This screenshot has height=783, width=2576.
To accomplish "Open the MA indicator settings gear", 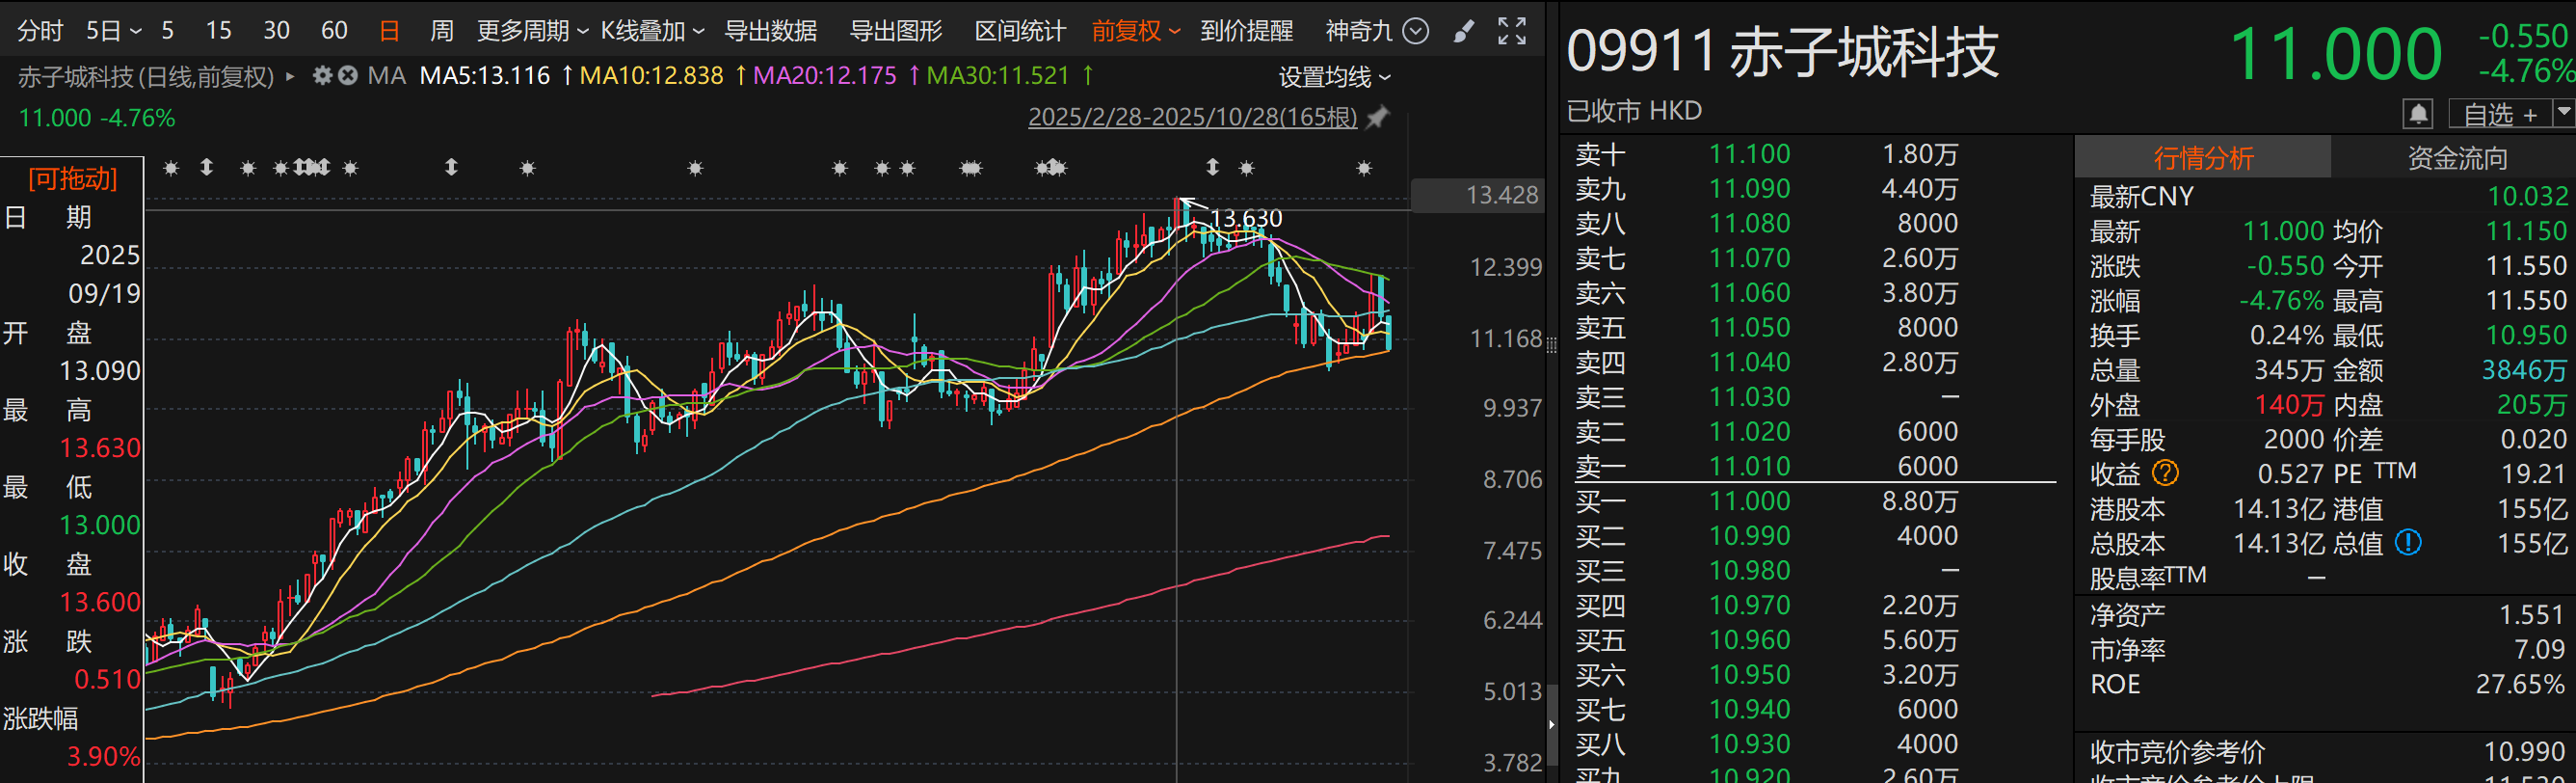I will pos(322,76).
